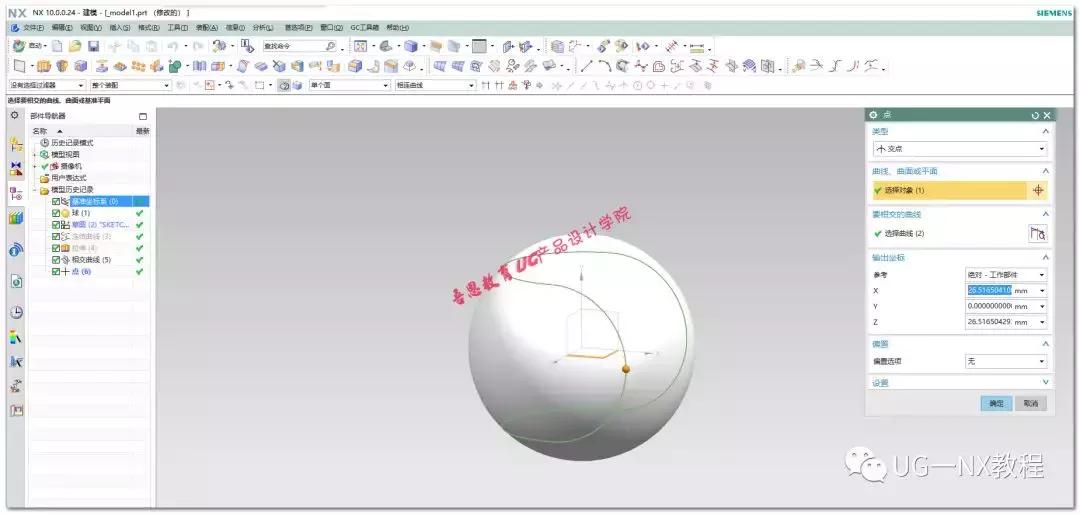Click the X coordinate input field
Screen dimensions: 1080x514
click(989, 290)
